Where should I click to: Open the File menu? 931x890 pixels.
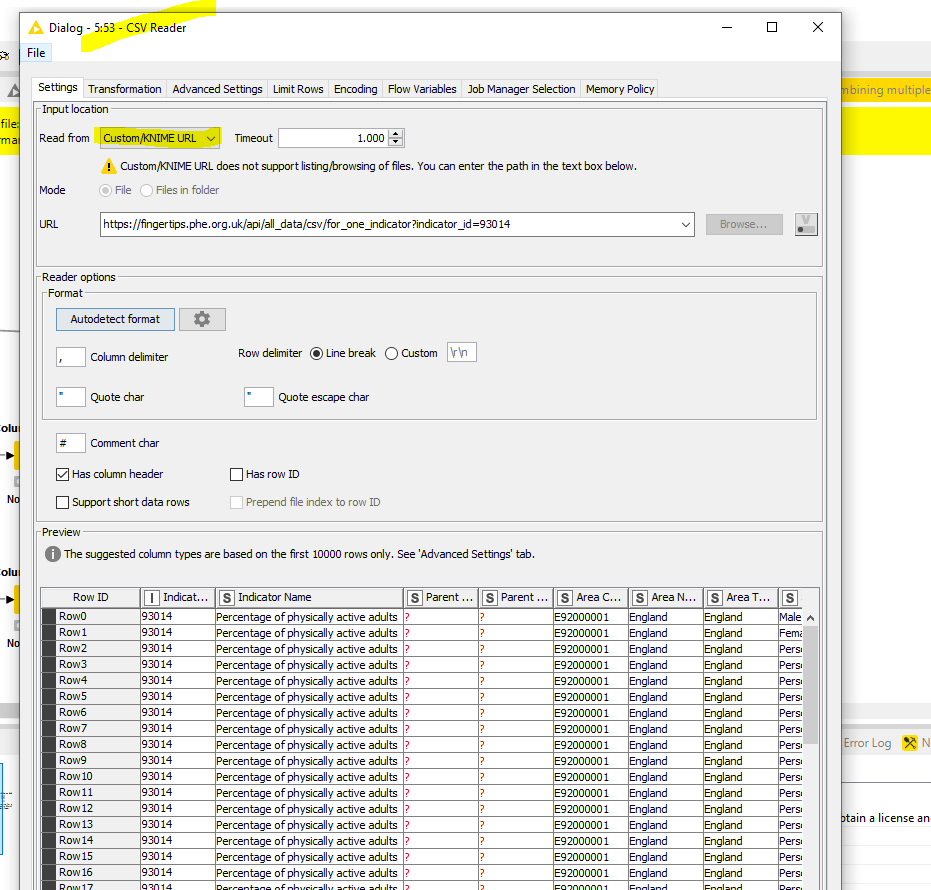pos(36,53)
